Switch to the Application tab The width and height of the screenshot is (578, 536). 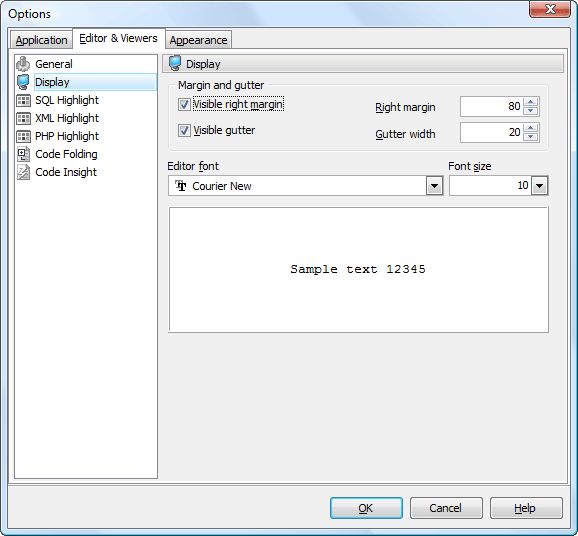click(x=41, y=40)
